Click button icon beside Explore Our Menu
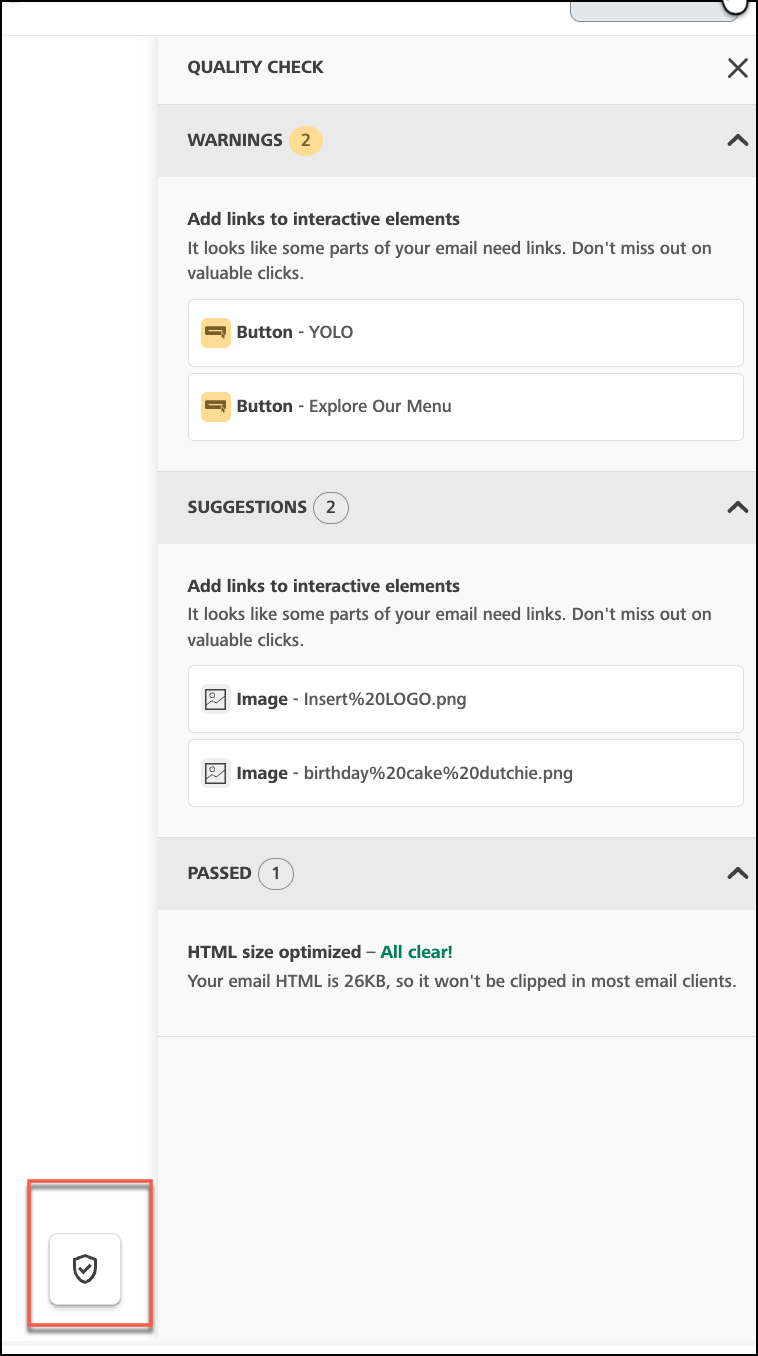 coord(215,406)
